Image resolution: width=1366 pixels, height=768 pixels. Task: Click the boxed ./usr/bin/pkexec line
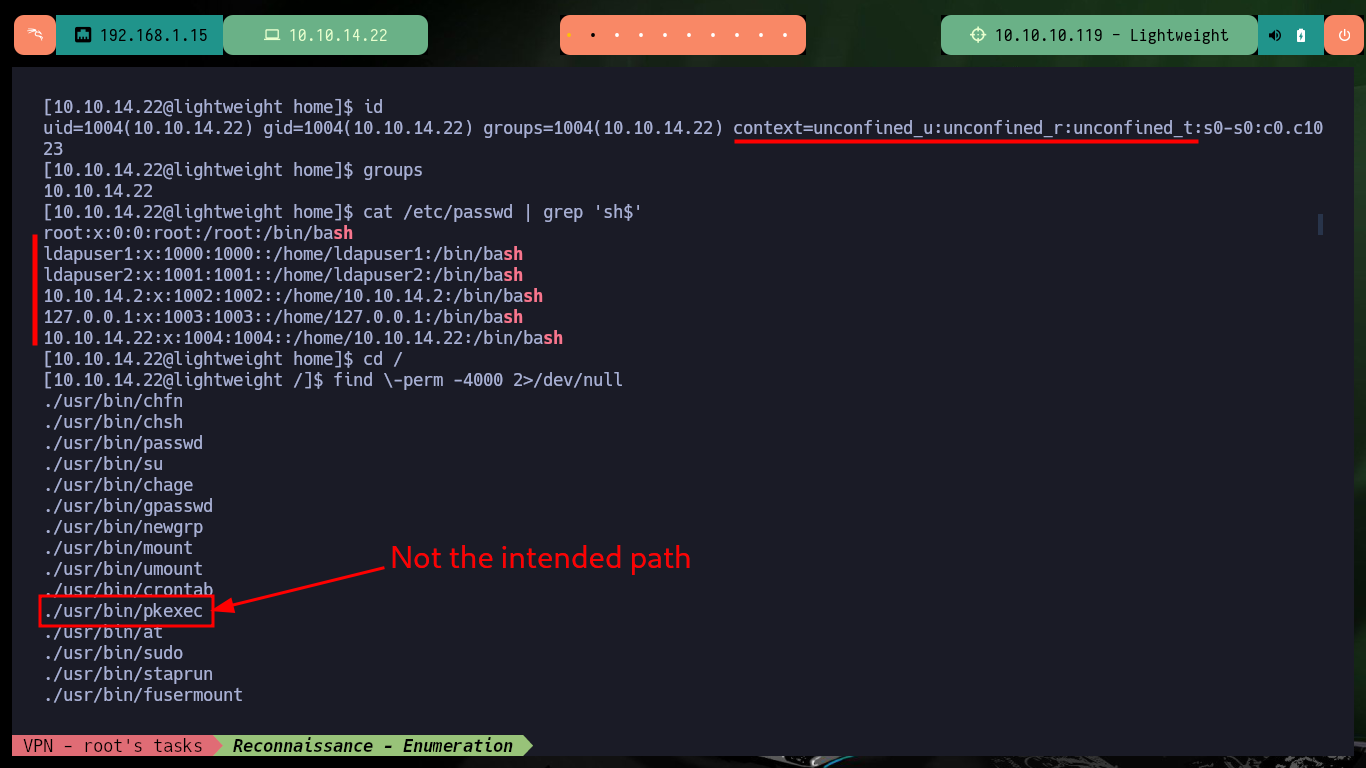point(124,611)
